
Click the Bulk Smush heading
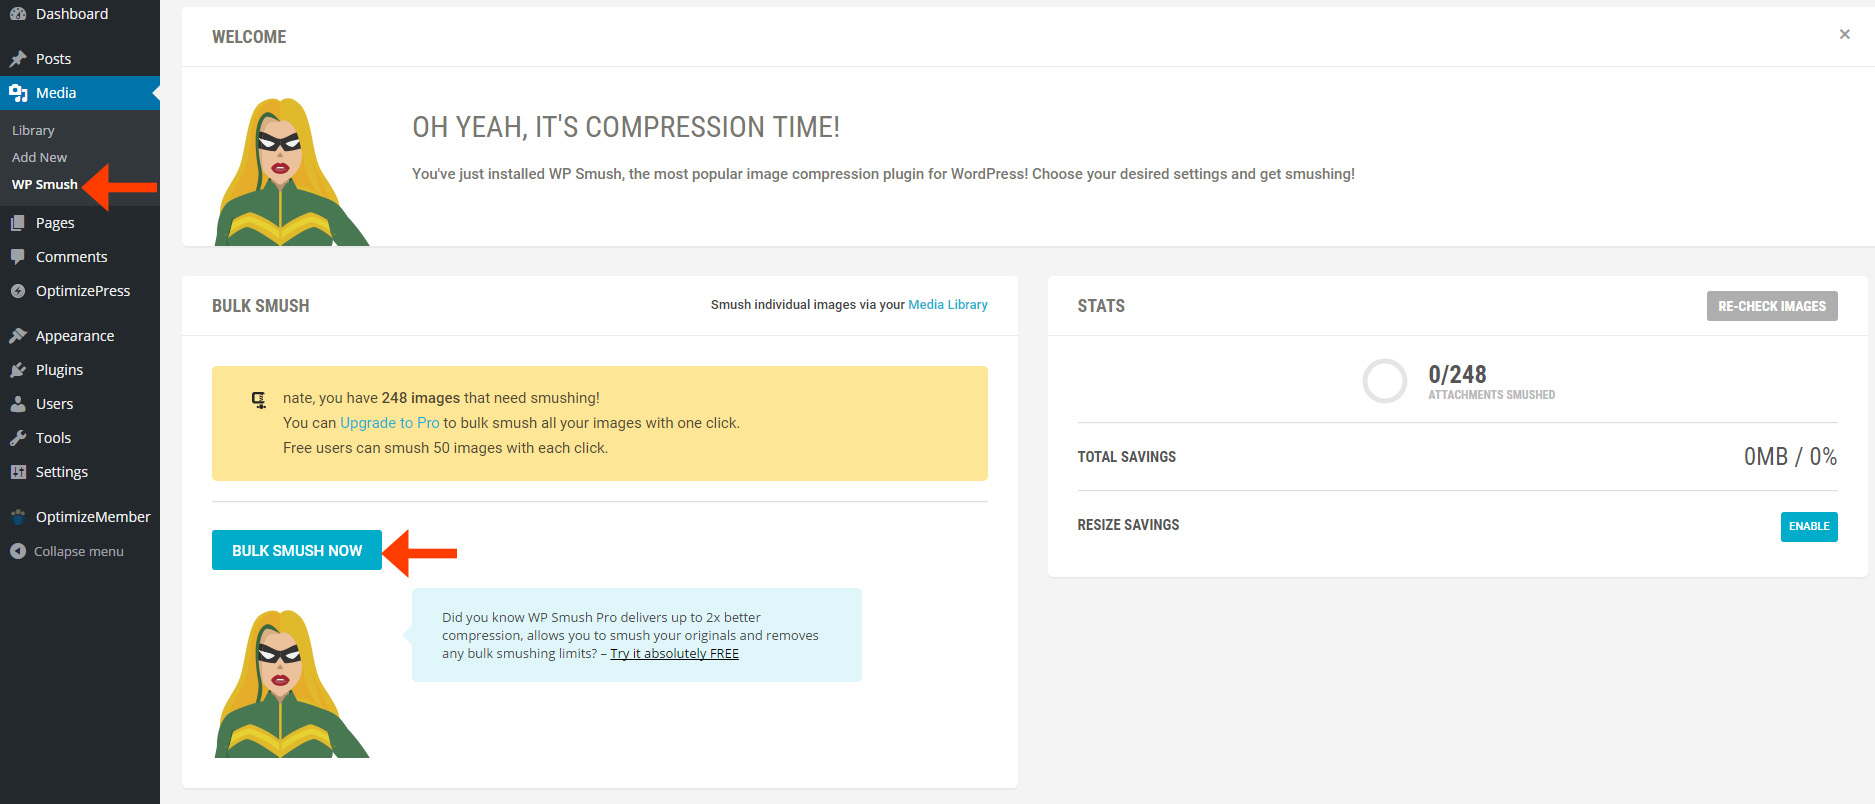point(261,306)
